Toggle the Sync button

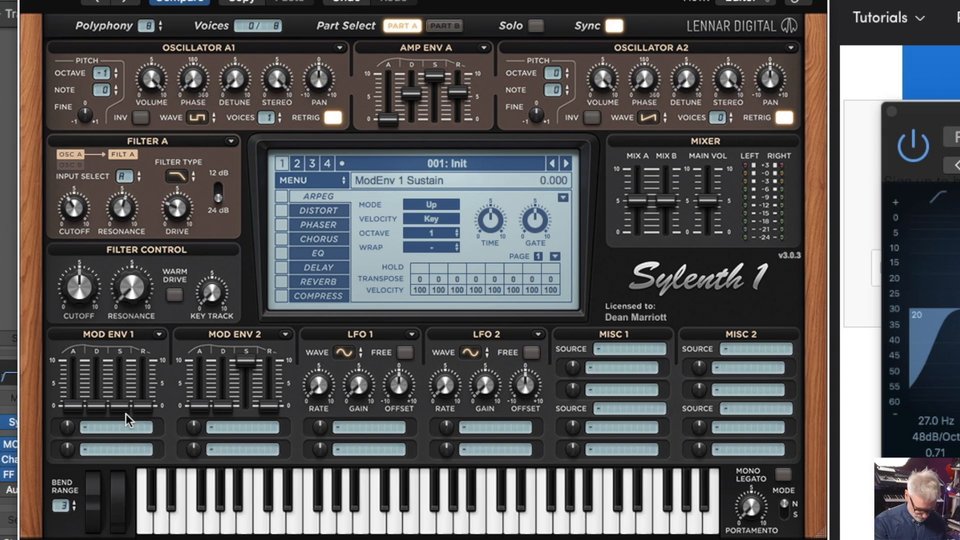pos(614,26)
